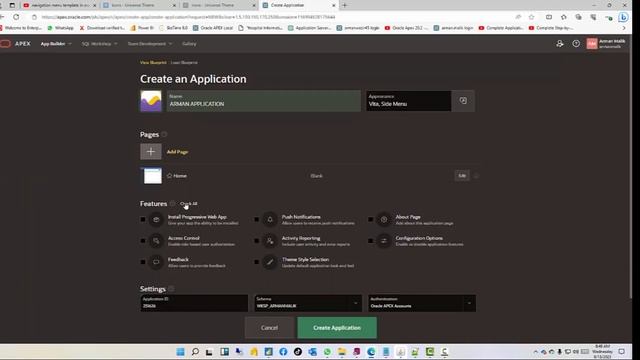Open the Oracle APEX Local bookmark
This screenshot has width=640, height=360.
pos(213,28)
